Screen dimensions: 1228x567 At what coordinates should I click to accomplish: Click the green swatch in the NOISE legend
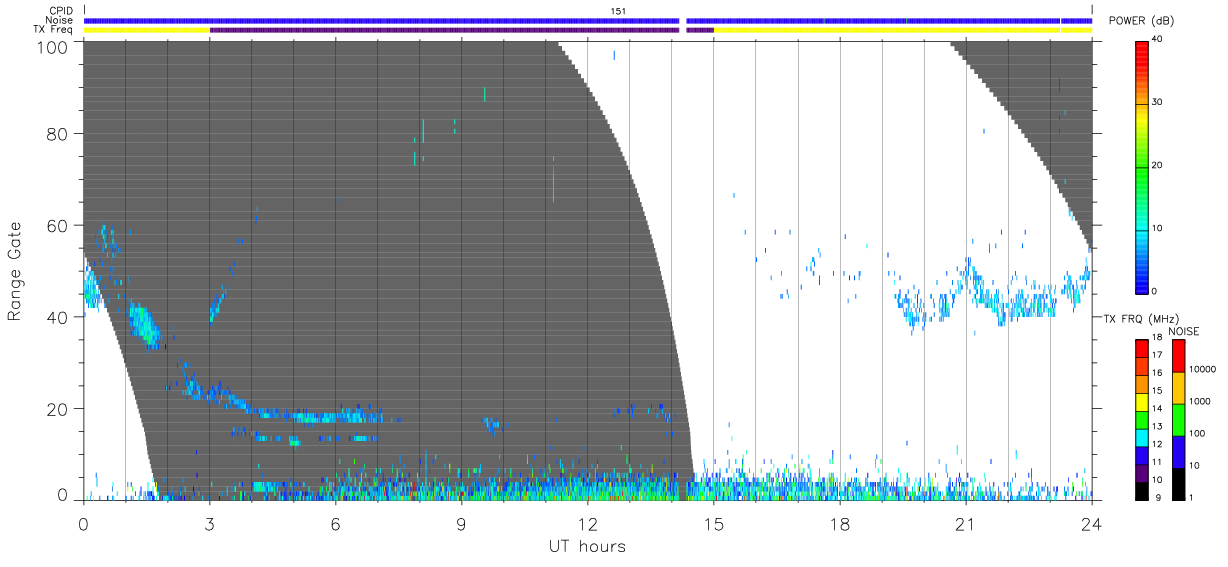coord(1177,419)
